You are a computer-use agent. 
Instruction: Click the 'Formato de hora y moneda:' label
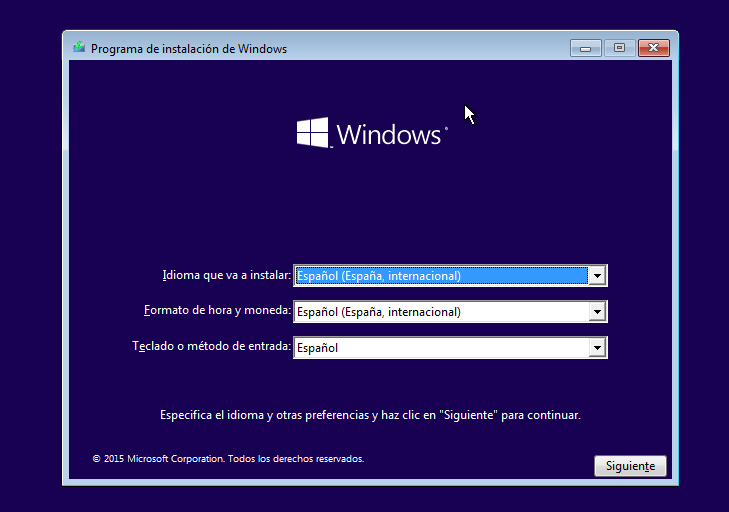pos(217,310)
